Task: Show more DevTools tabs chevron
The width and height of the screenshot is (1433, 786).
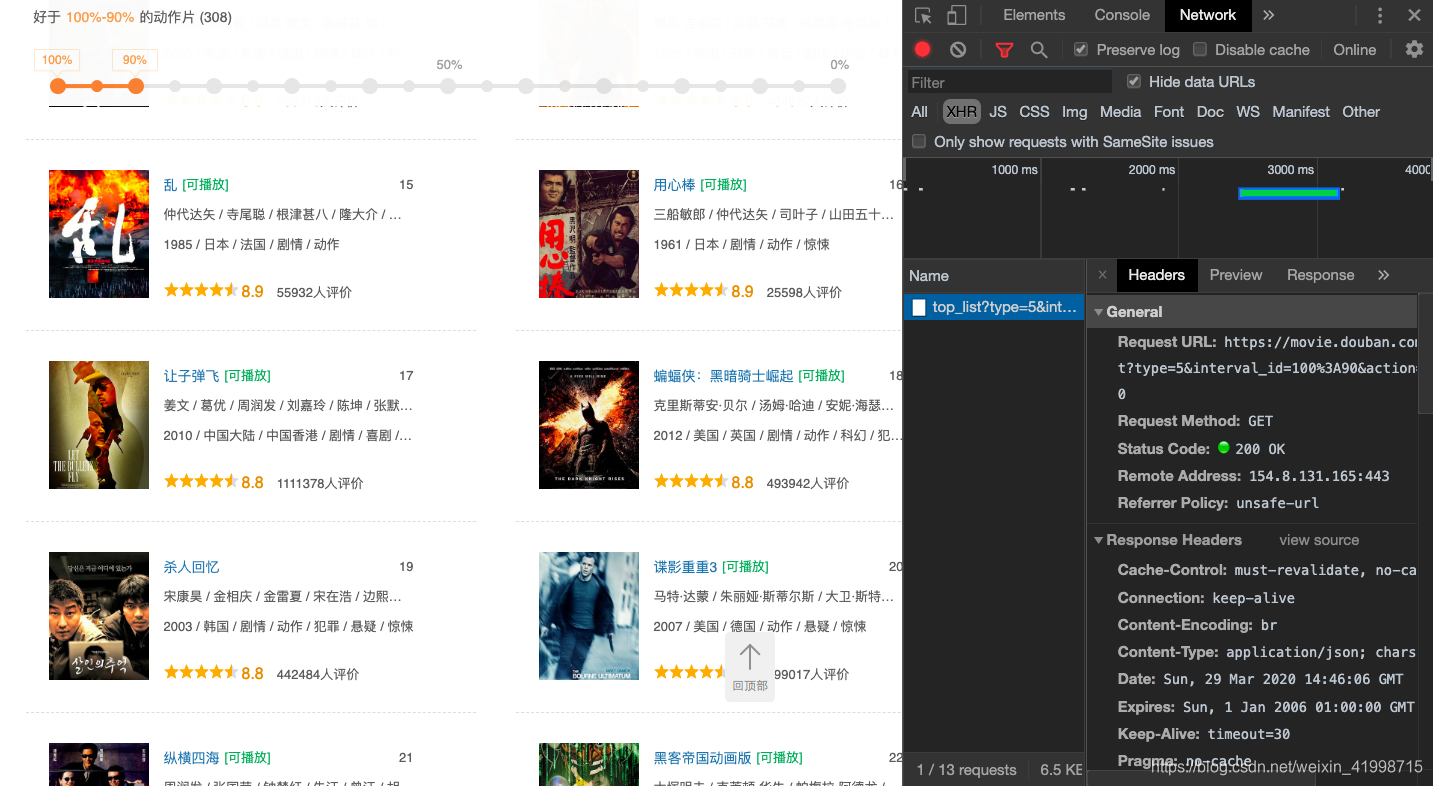Action: 1269,15
